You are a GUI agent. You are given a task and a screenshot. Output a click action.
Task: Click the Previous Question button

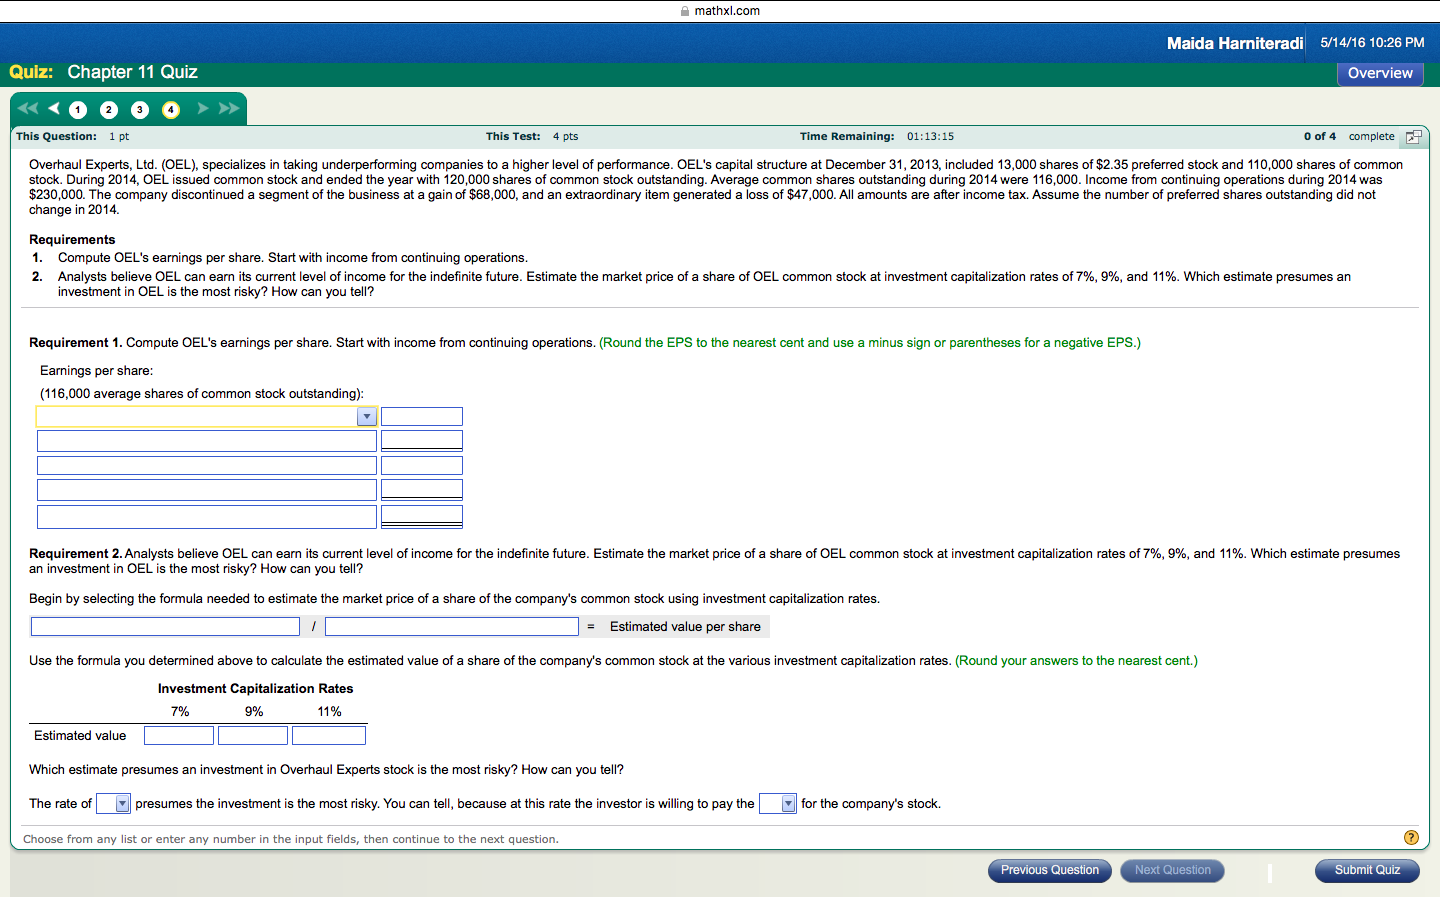point(1049,870)
